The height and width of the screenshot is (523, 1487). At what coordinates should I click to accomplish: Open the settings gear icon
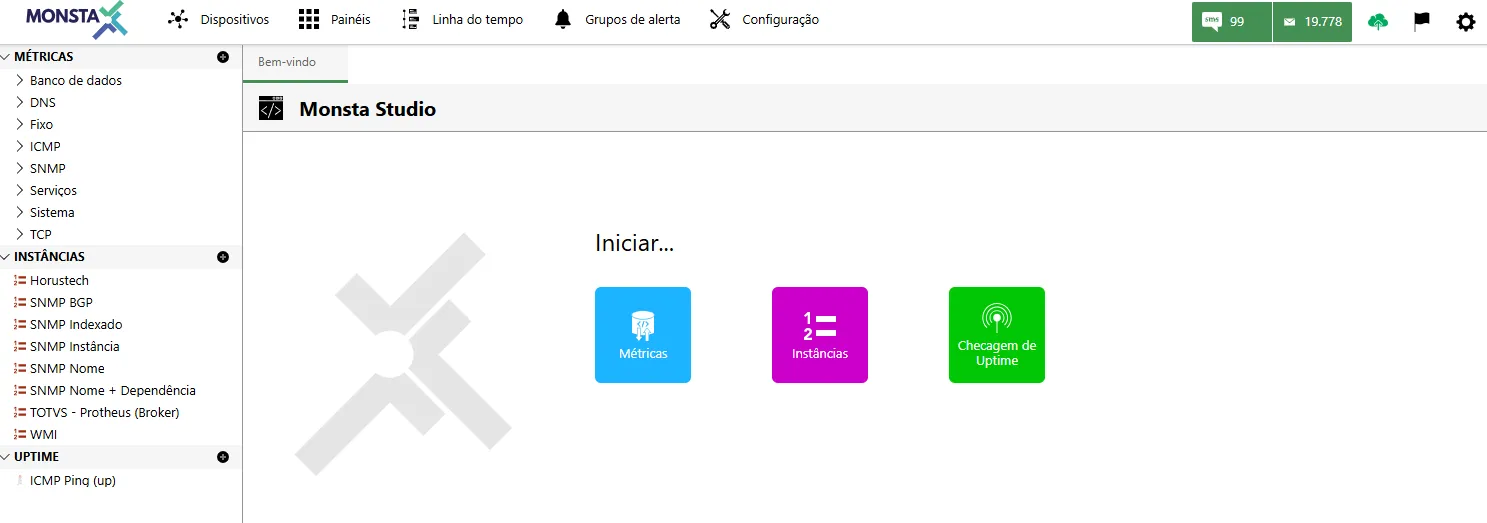tap(1465, 21)
